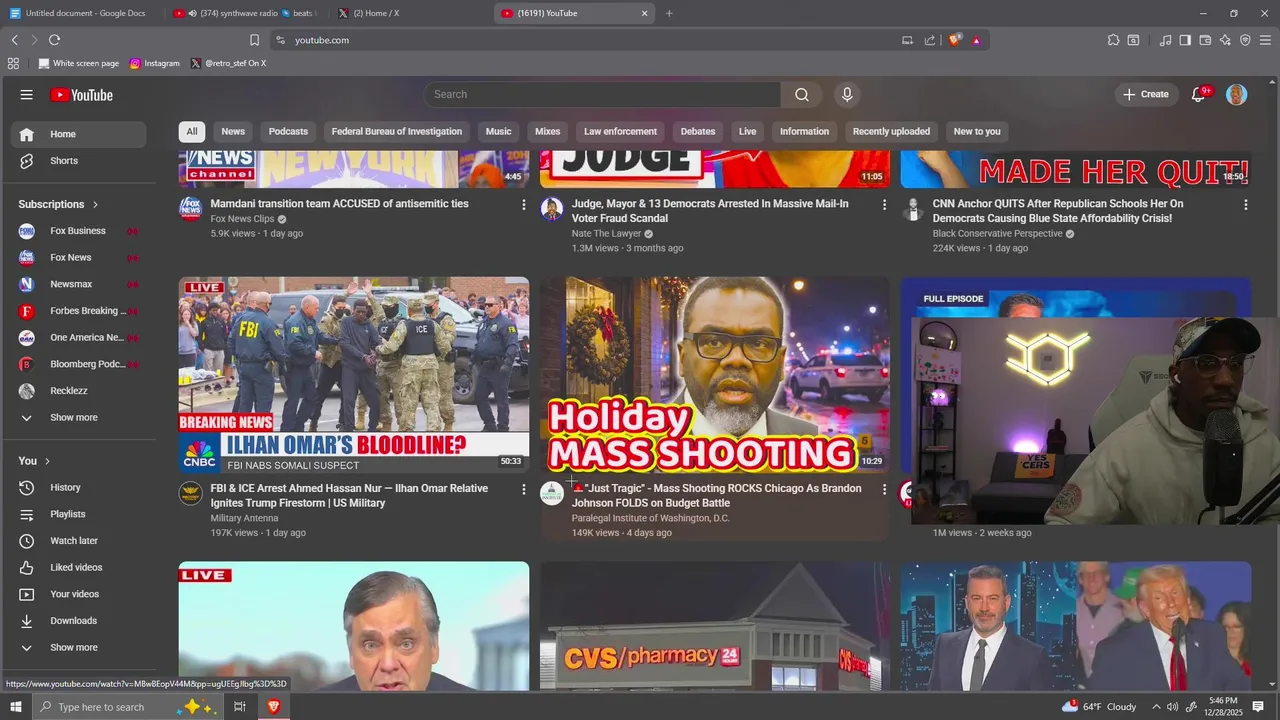
Task: Play the Holiday Mass Shooting thumbnail
Action: [715, 375]
